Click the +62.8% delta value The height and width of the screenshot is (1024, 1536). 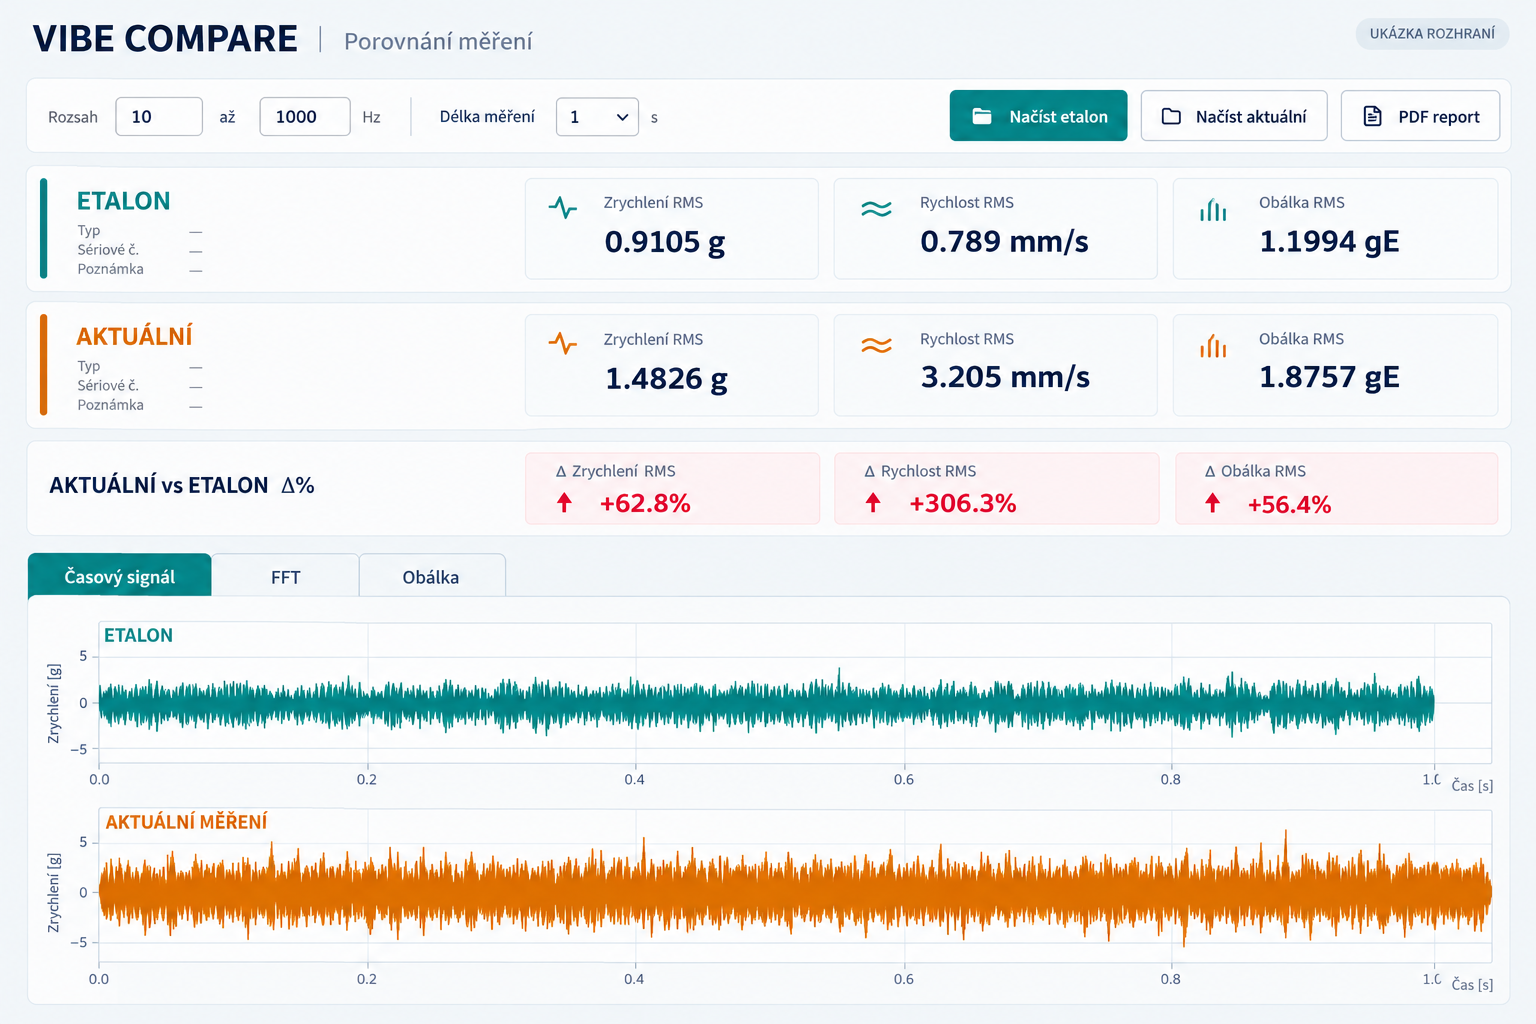pos(645,503)
